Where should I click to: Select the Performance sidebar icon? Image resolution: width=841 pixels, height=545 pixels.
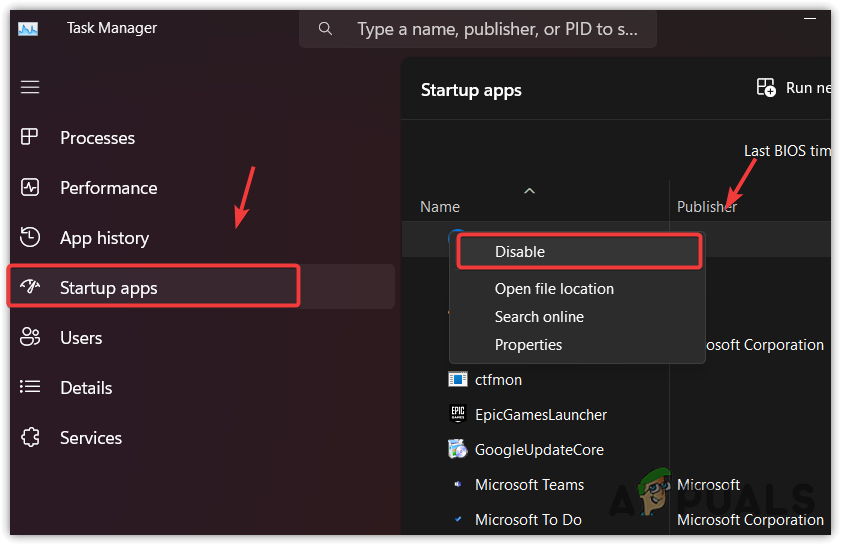30,188
